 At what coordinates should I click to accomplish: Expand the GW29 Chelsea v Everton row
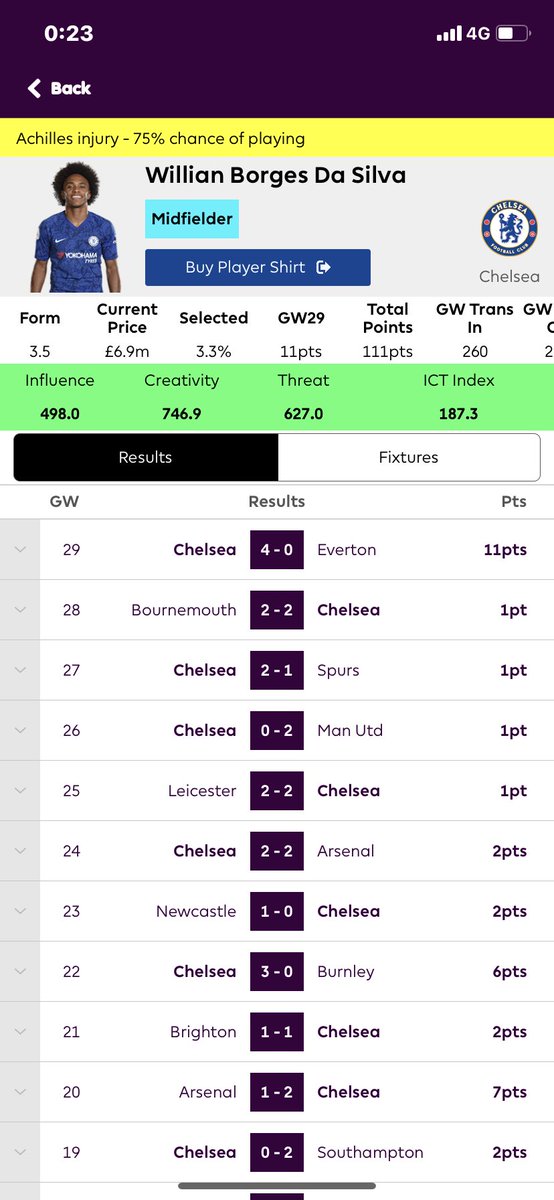pos(277,550)
